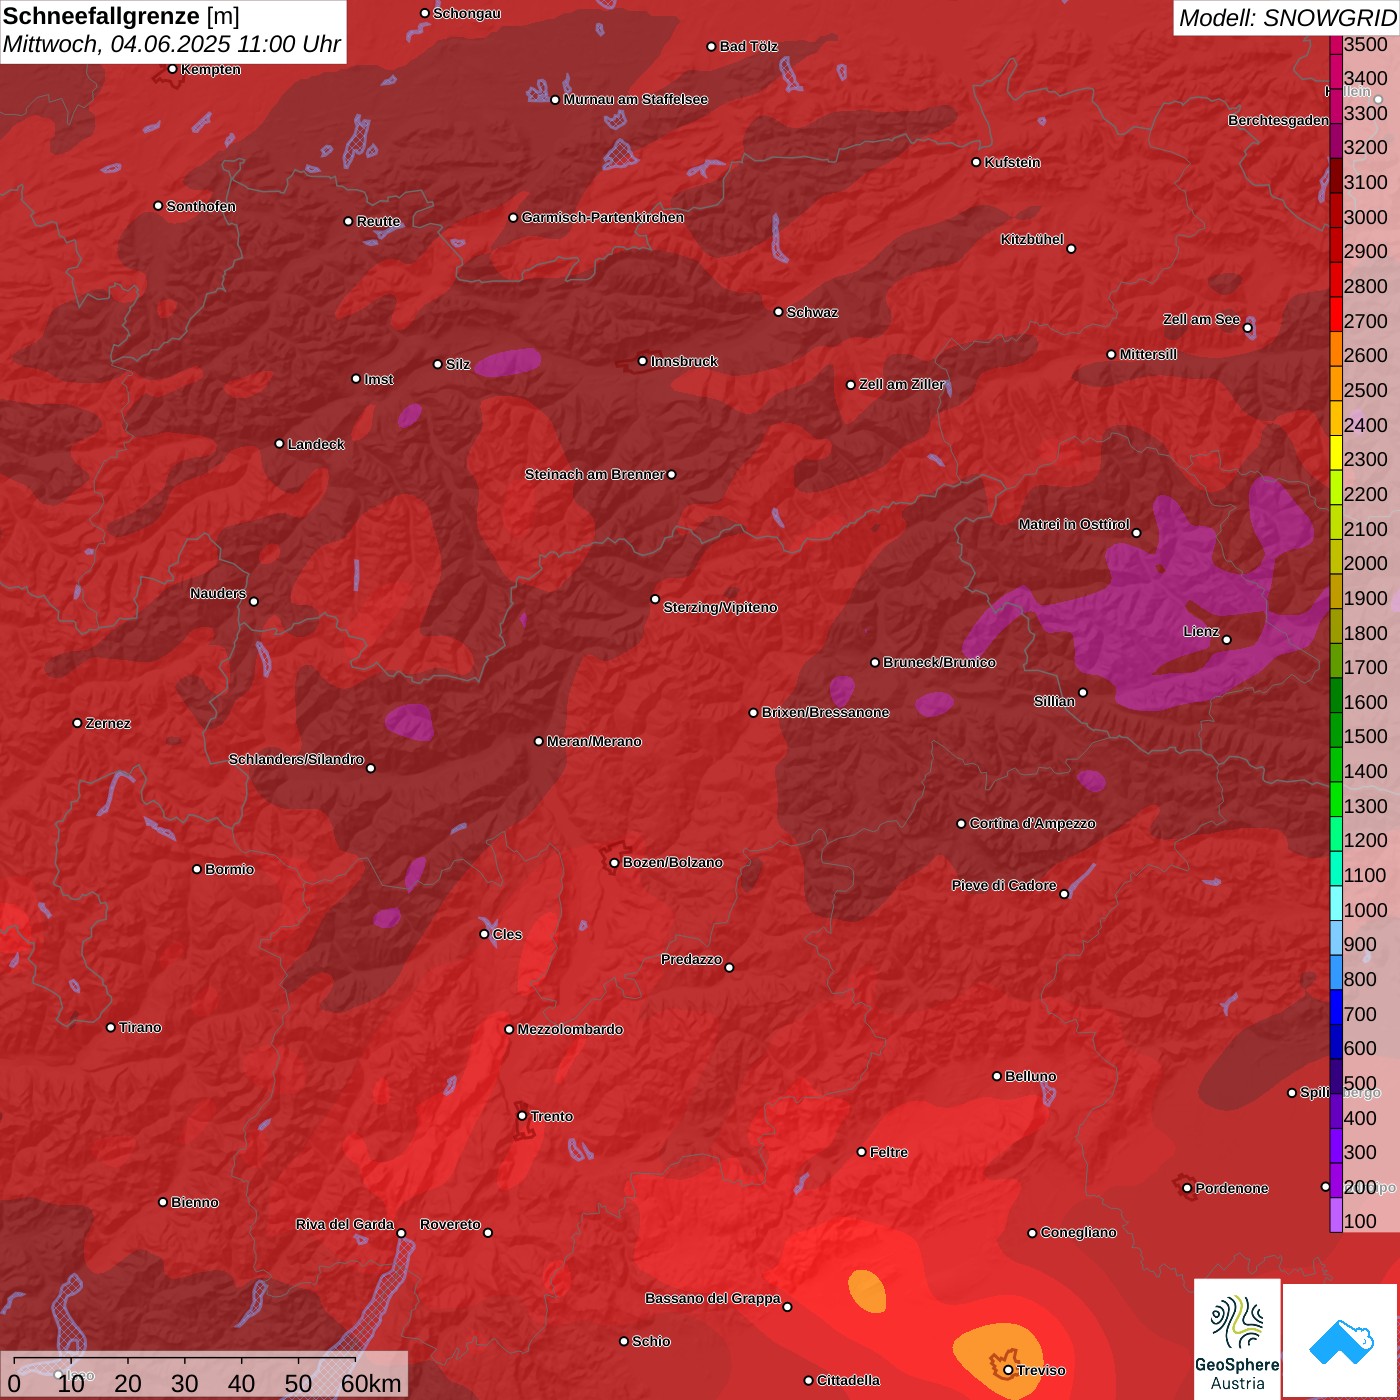Click the "Modell: SNOWGRID" label
Image resolution: width=1400 pixels, height=1400 pixels.
click(x=1287, y=18)
